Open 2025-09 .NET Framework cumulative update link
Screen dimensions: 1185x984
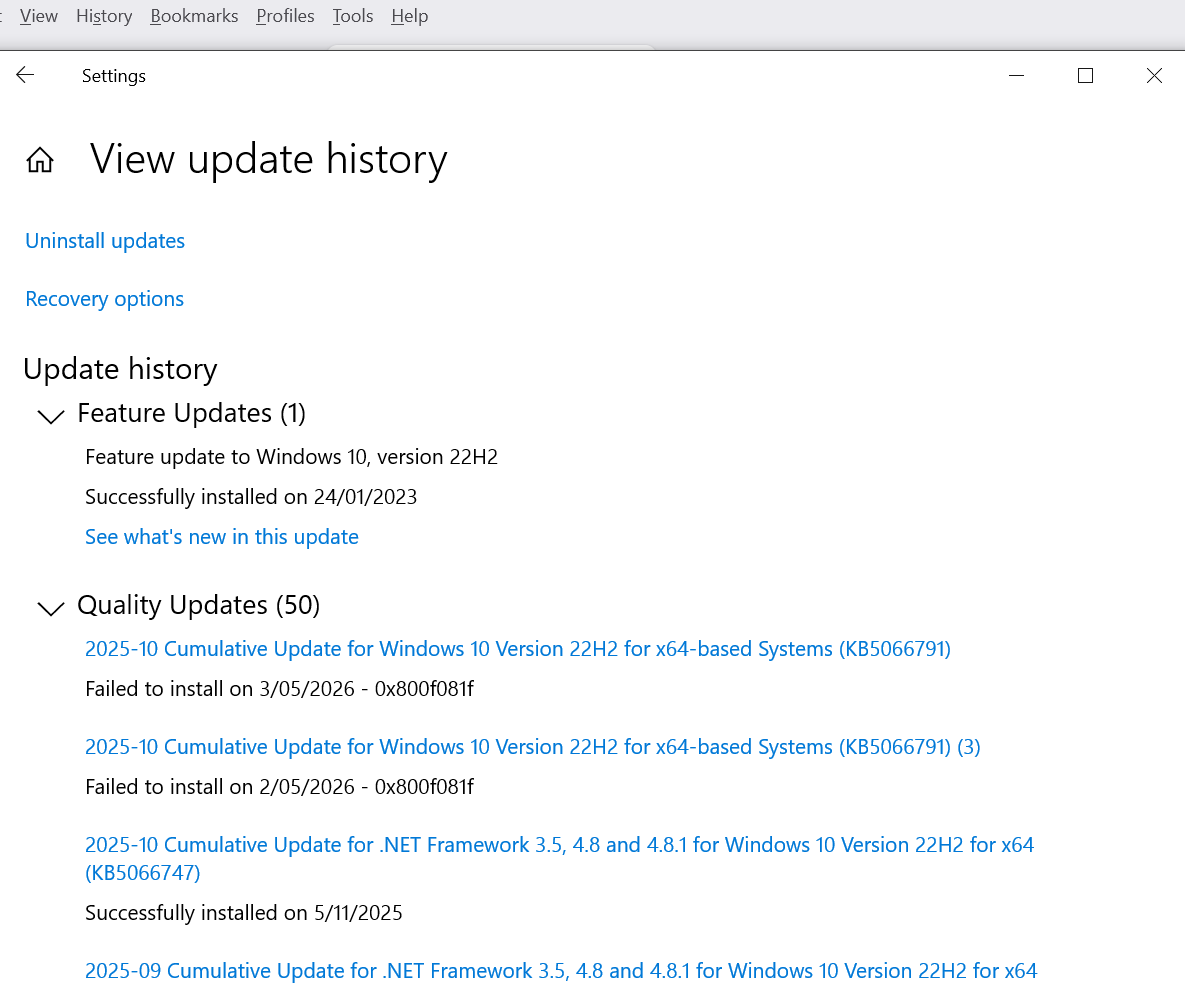pyautogui.click(x=561, y=970)
